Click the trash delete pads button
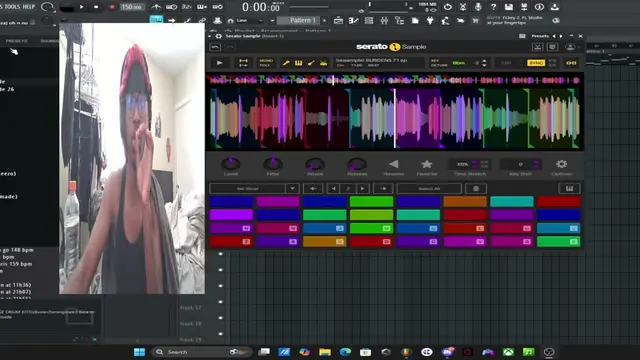The image size is (640, 360). pyautogui.click(x=476, y=189)
